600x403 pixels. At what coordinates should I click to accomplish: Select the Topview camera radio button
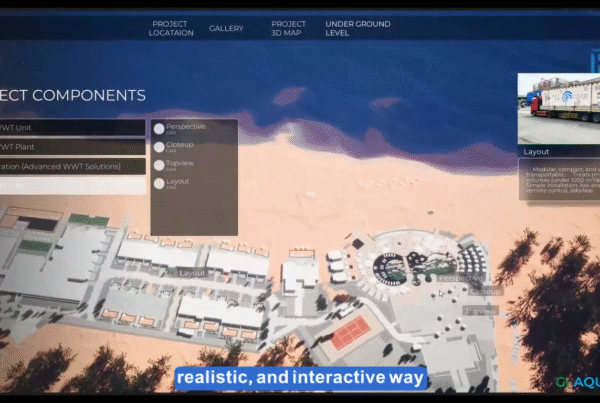tap(159, 165)
